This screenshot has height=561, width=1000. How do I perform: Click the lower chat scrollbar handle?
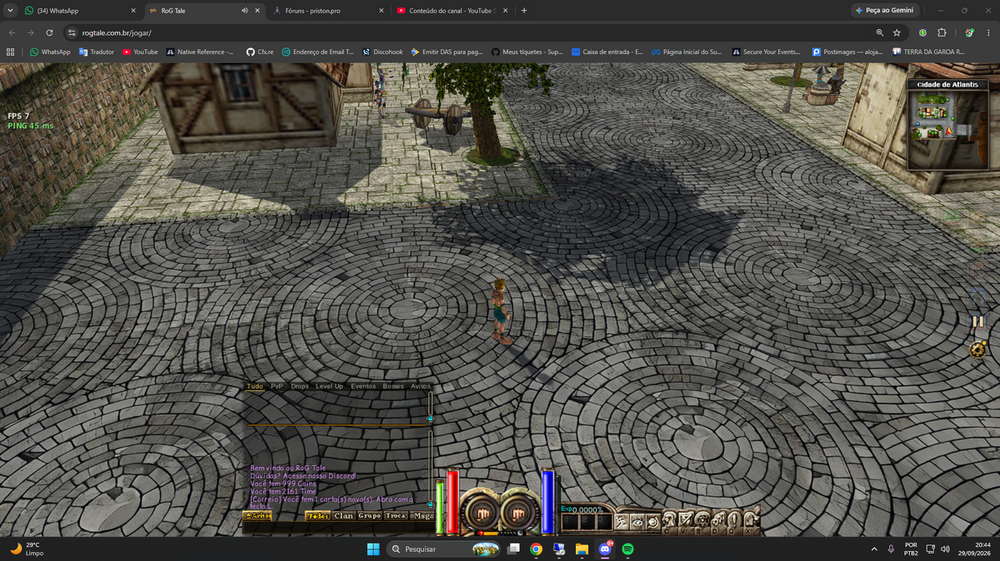[x=430, y=504]
